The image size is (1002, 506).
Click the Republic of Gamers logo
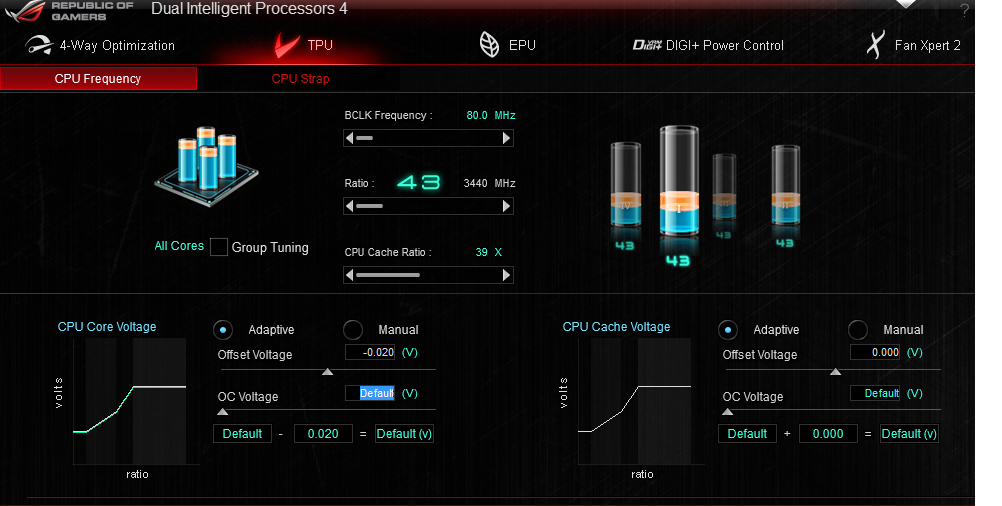(x=70, y=10)
